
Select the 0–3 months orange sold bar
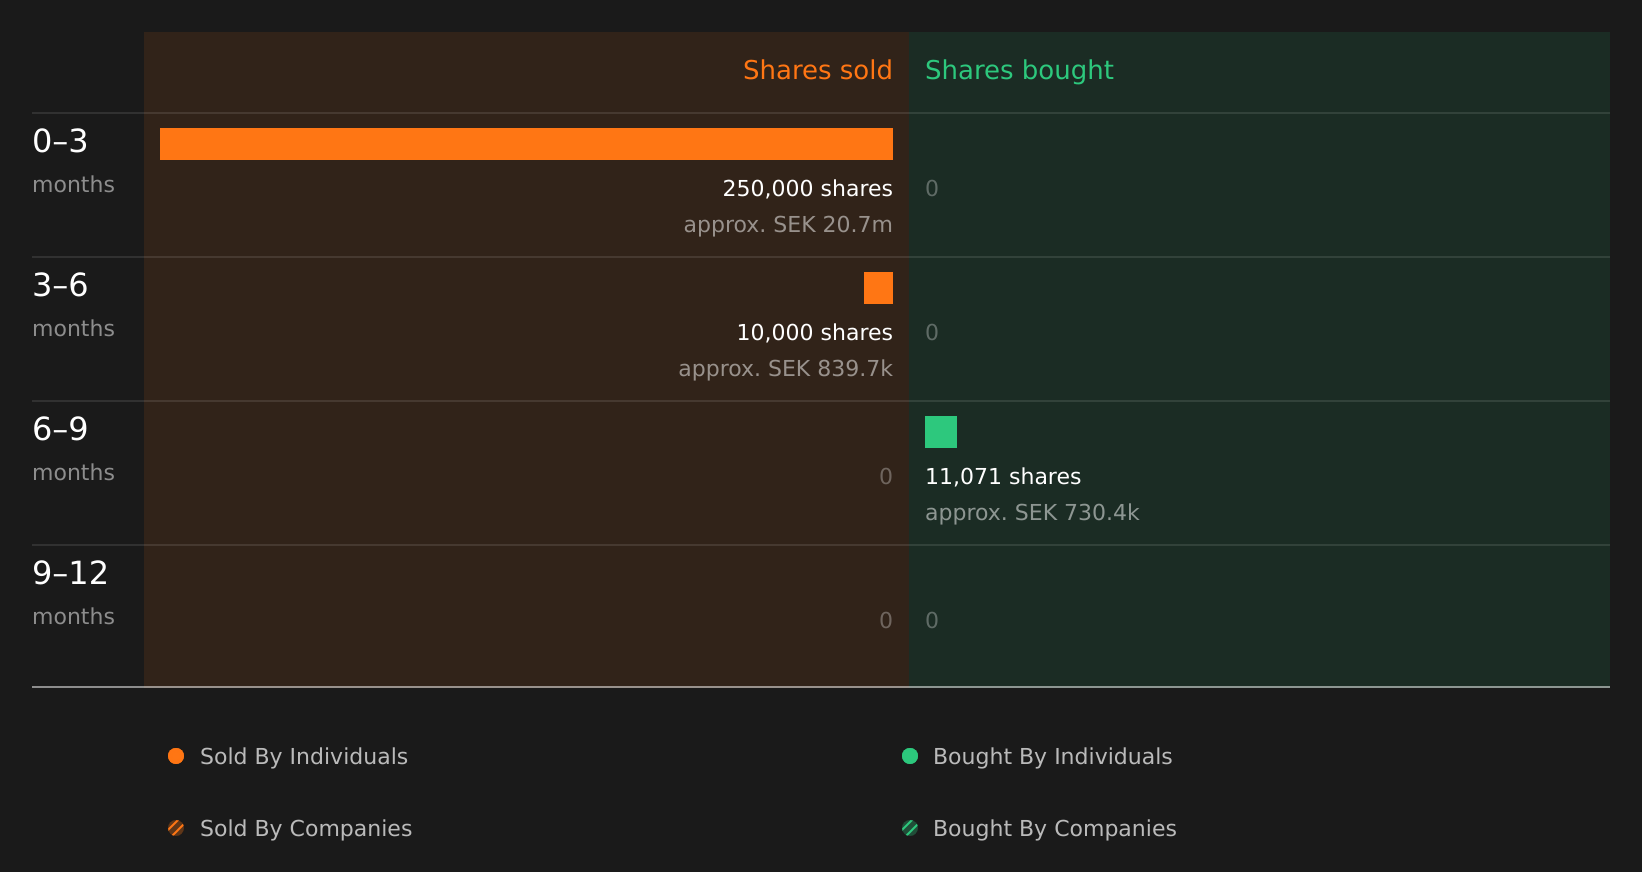coord(526,144)
